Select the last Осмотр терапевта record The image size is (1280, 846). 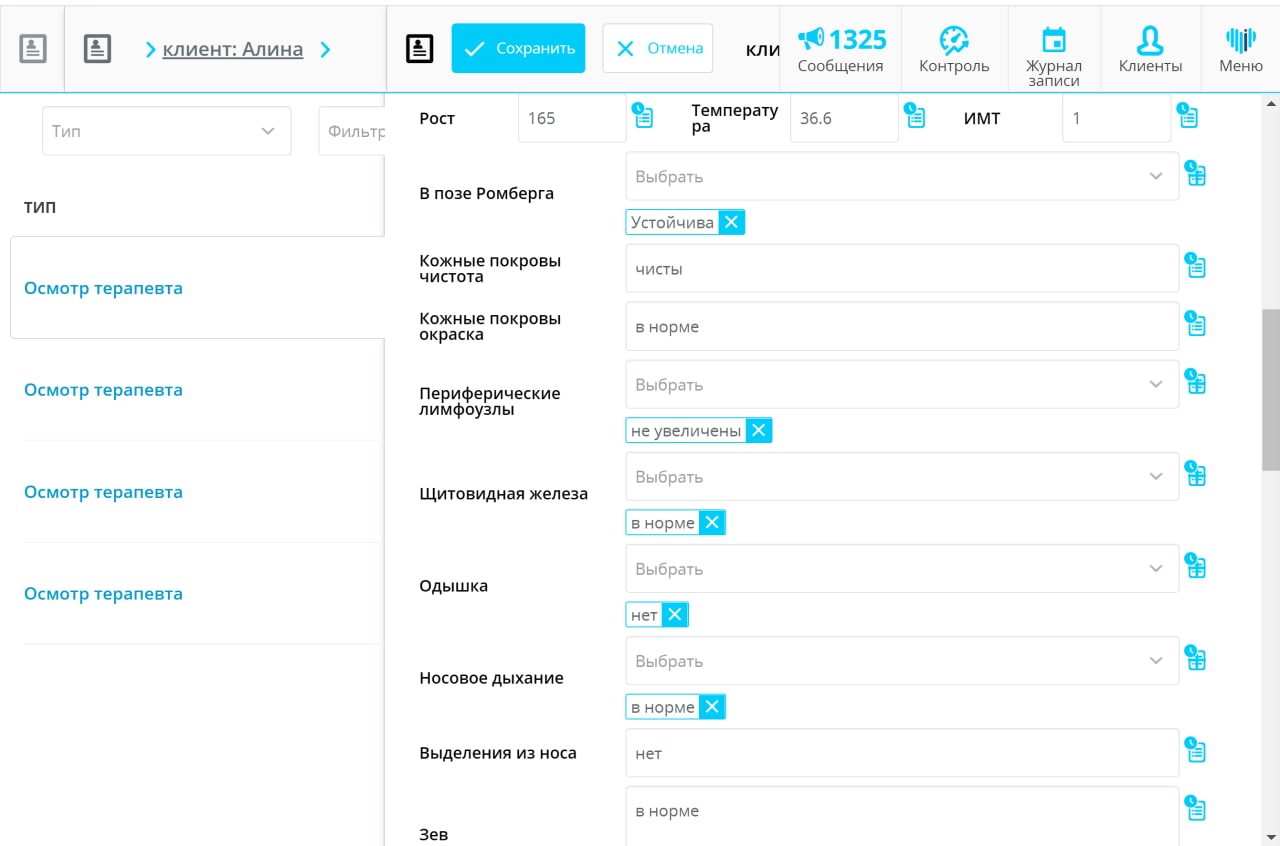coord(103,594)
